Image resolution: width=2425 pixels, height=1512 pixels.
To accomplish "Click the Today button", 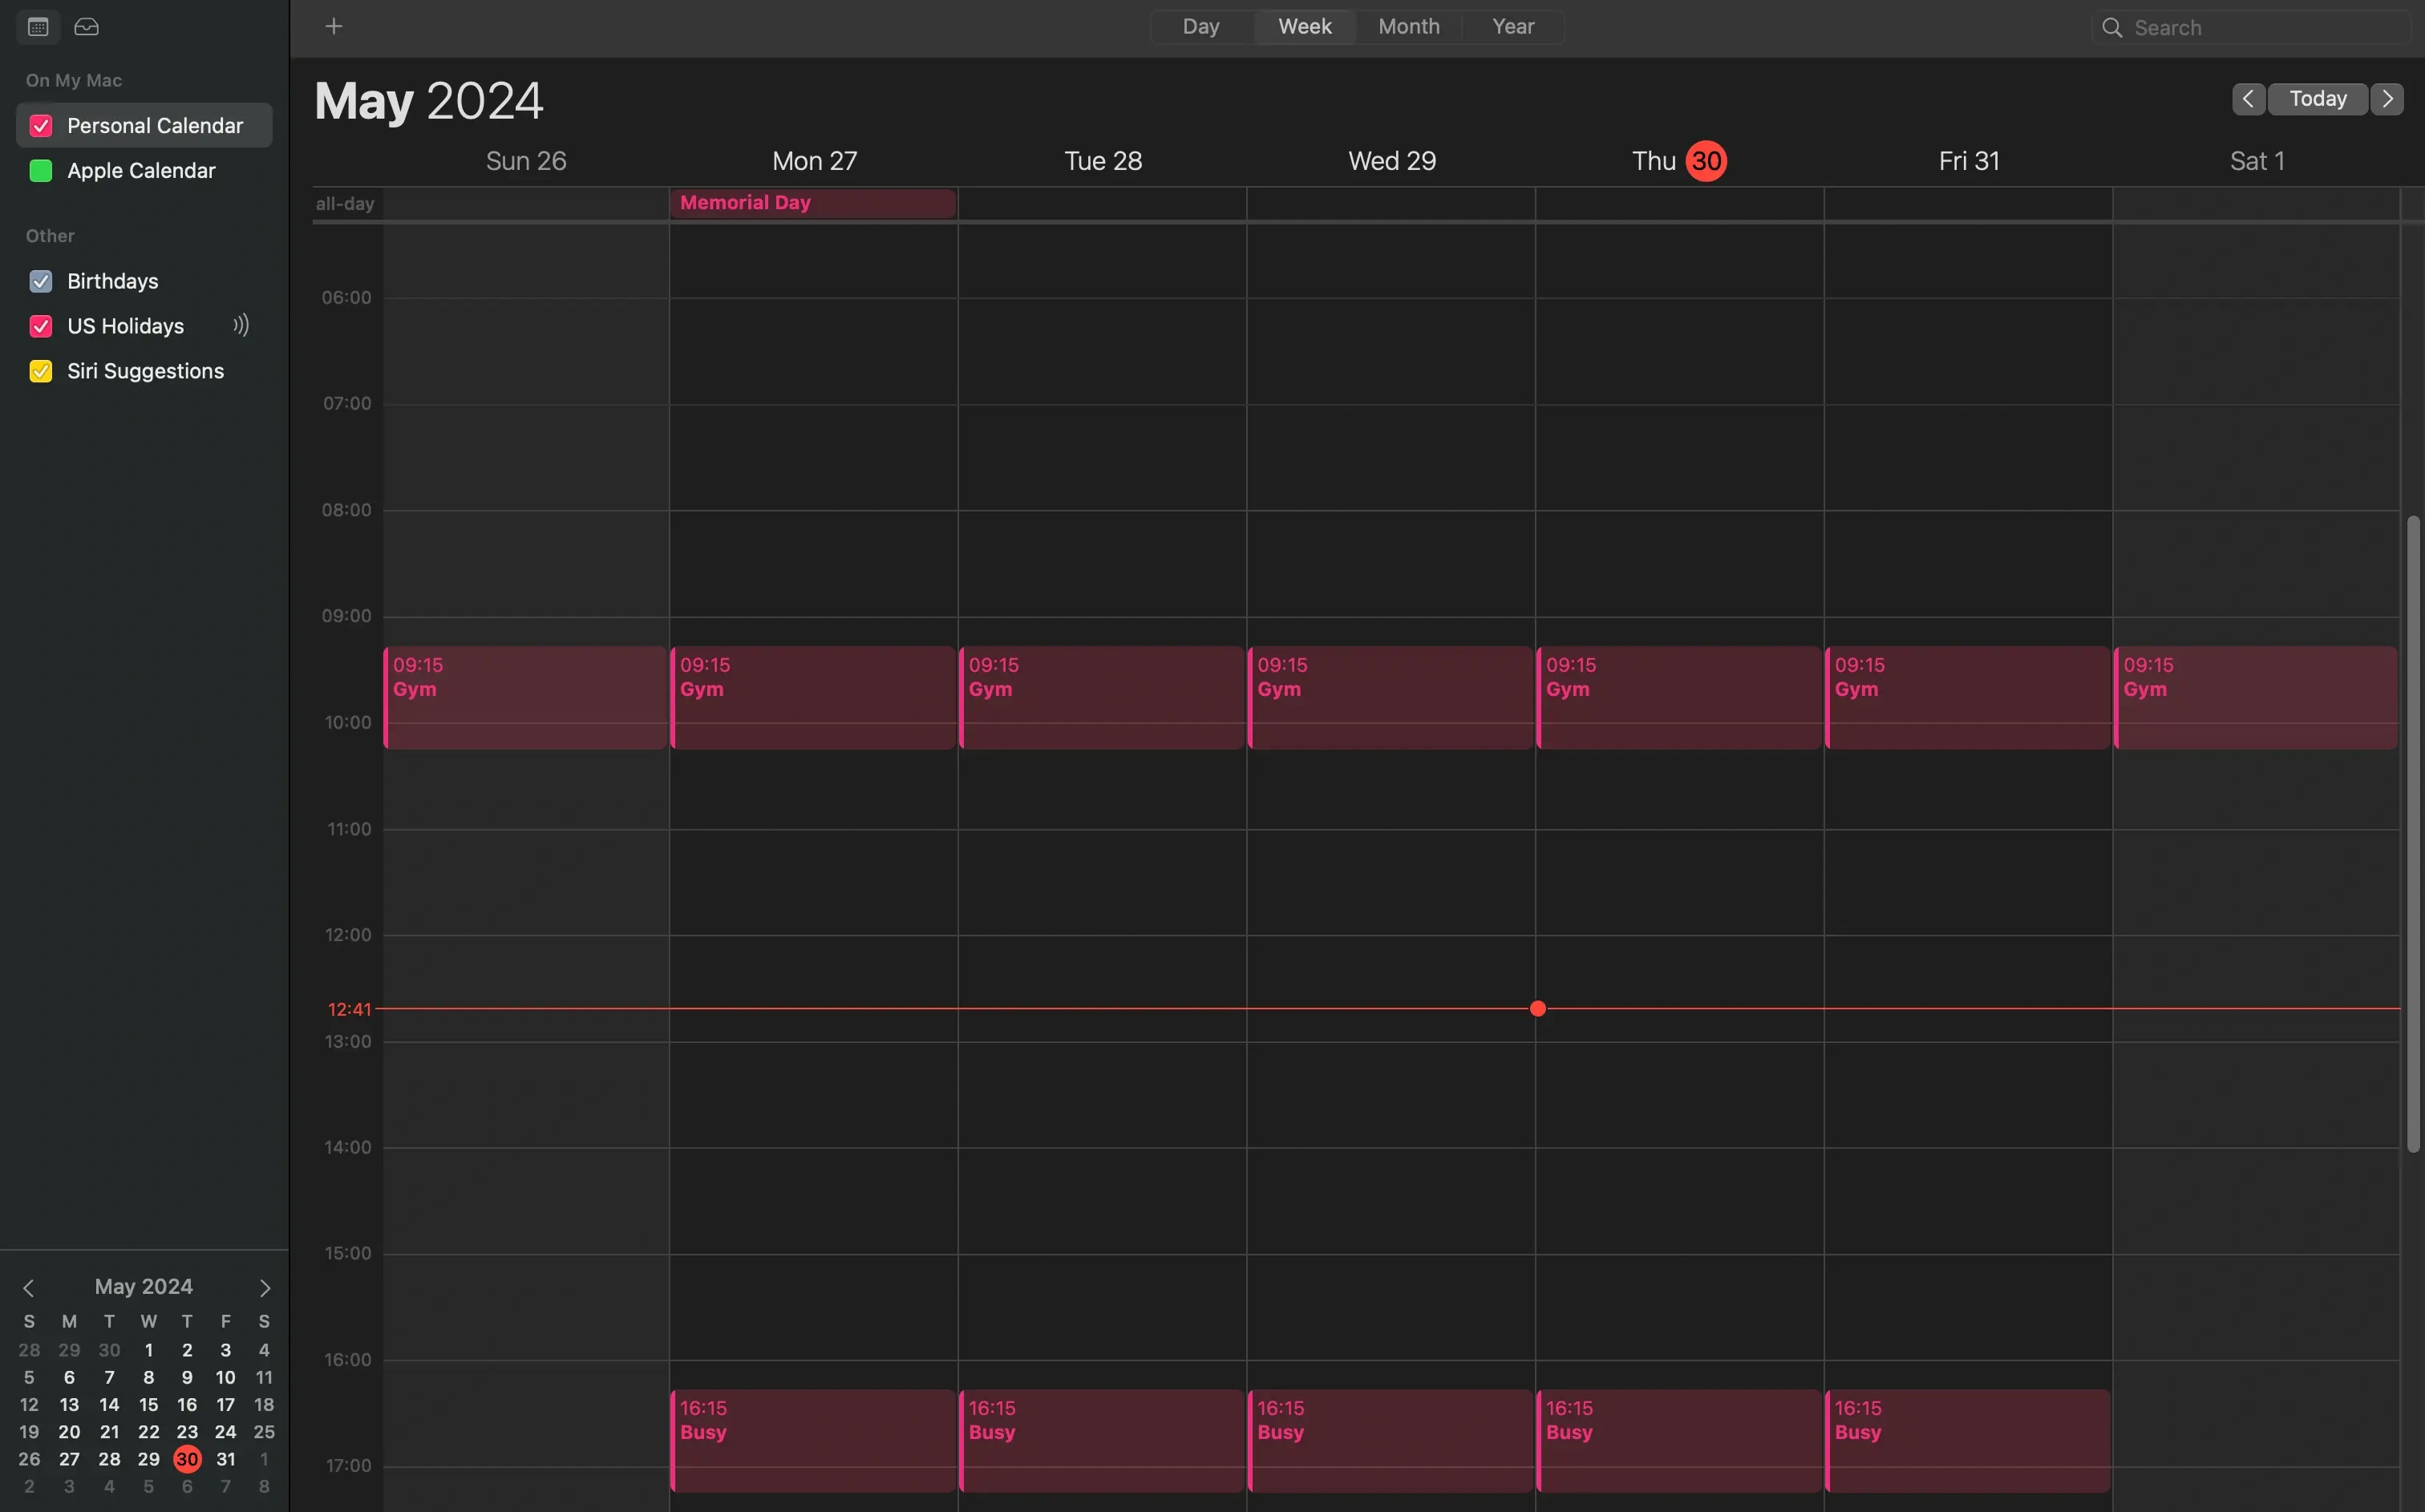I will pos(2317,99).
